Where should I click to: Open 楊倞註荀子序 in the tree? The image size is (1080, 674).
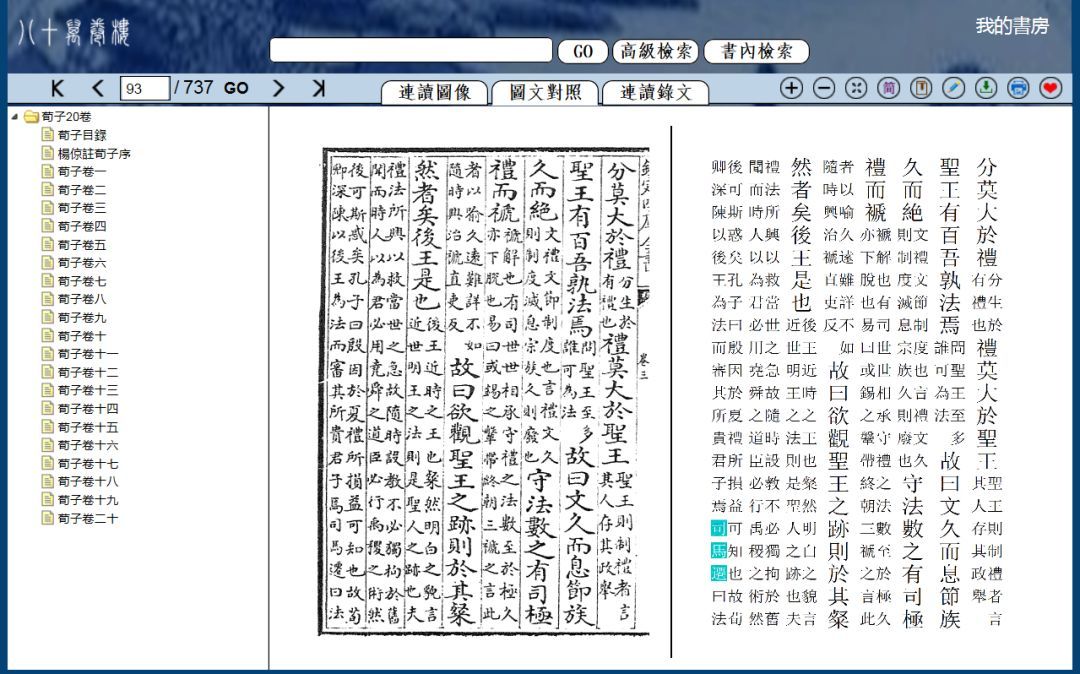point(93,154)
